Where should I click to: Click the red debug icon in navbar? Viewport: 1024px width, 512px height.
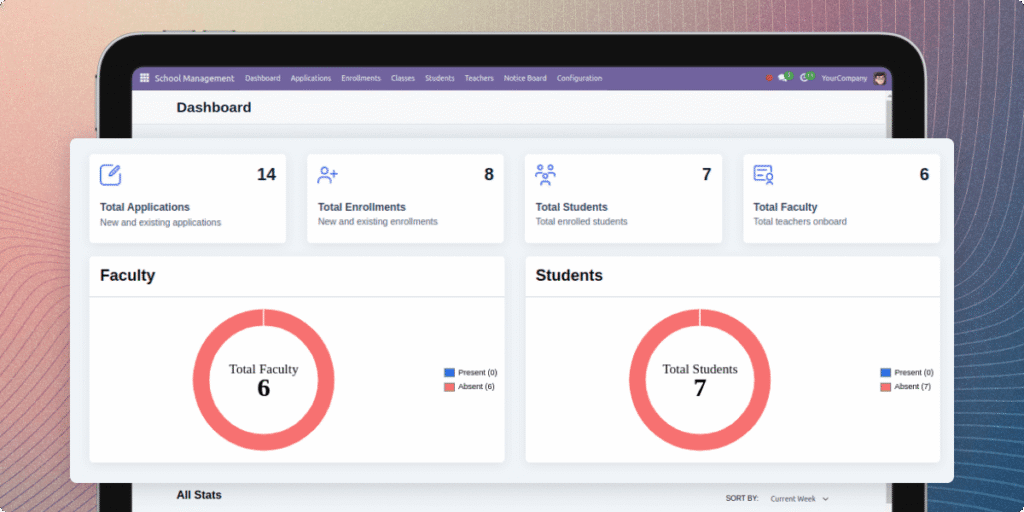coord(769,78)
